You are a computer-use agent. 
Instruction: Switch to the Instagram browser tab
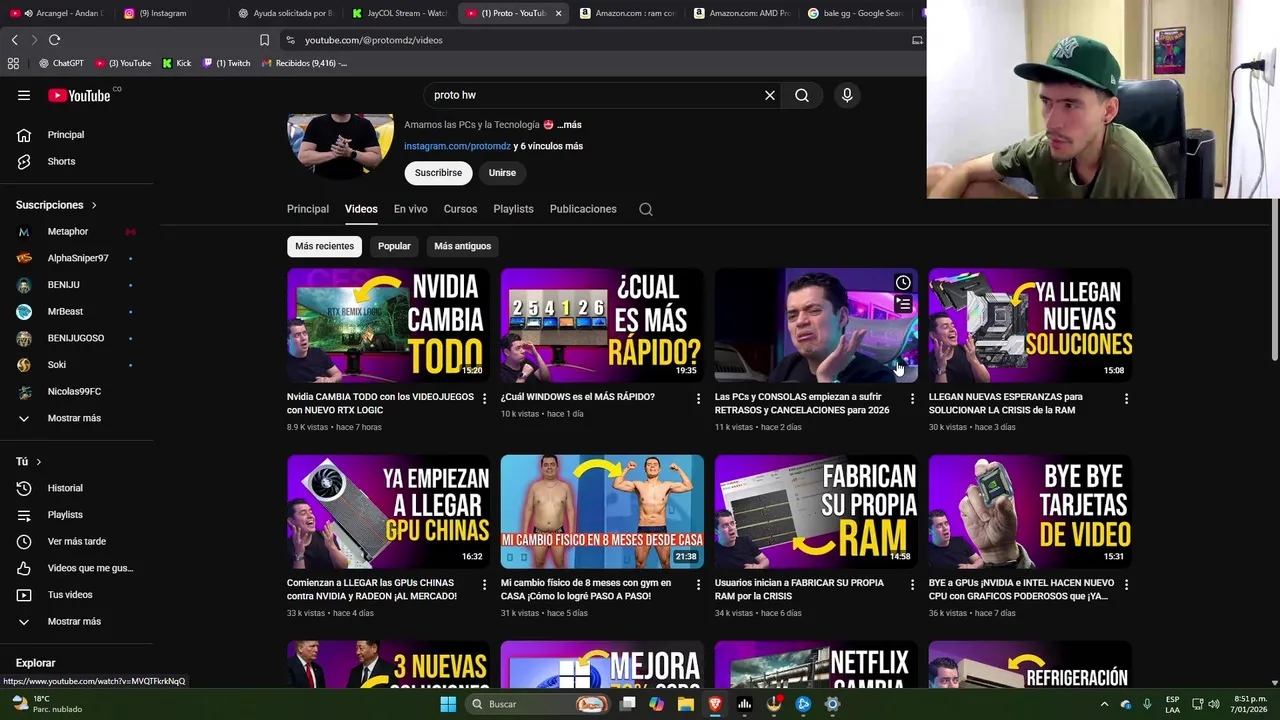(x=170, y=13)
